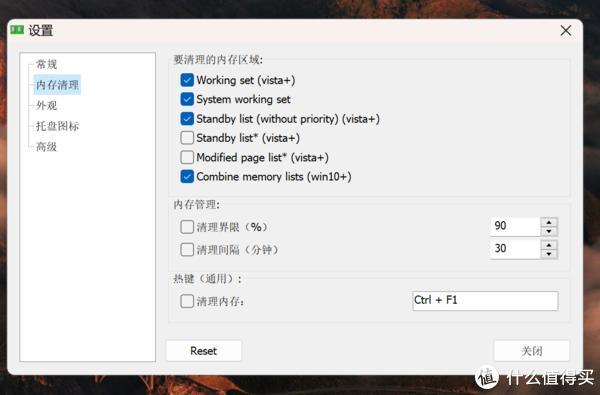Click the Reset button
The height and width of the screenshot is (395, 600).
[204, 351]
